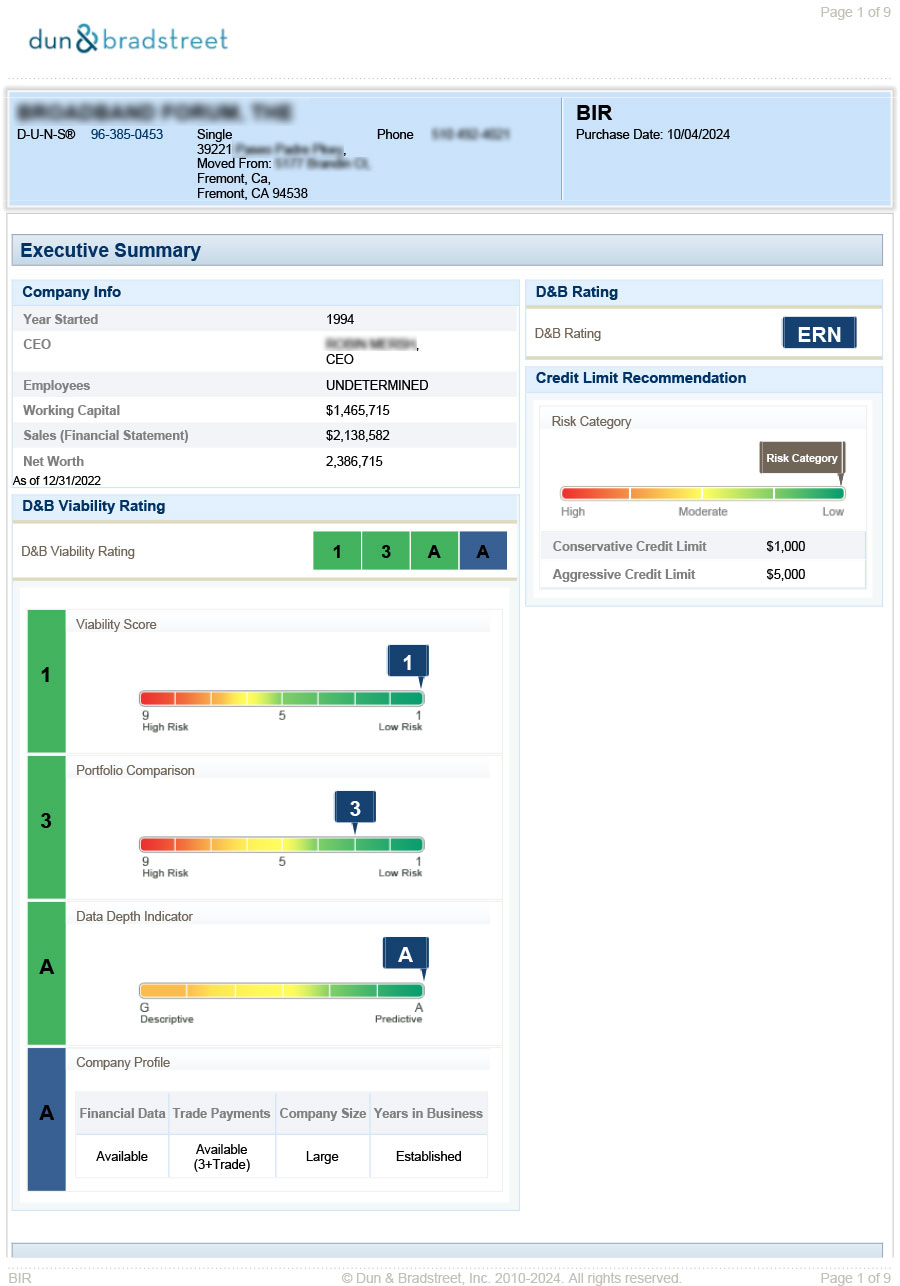Select the first green box labeled 1 in Viability Rating
The width and height of the screenshot is (900, 1286).
[x=337, y=551]
